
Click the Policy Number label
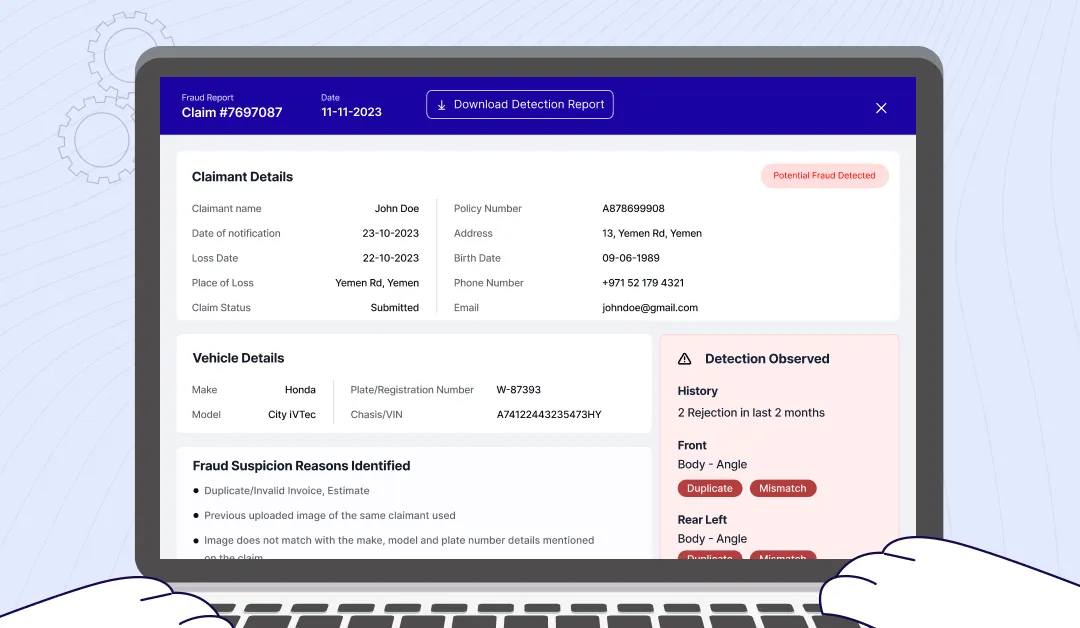click(488, 209)
